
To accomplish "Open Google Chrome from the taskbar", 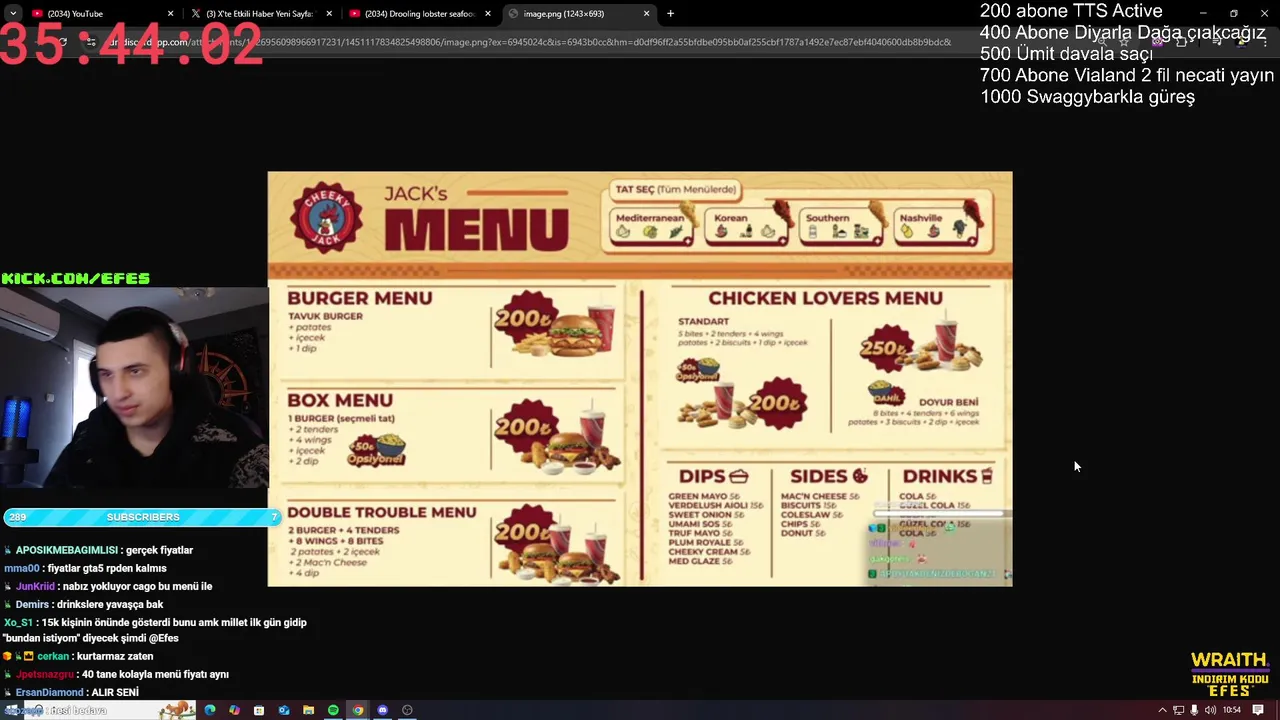I will 358,710.
